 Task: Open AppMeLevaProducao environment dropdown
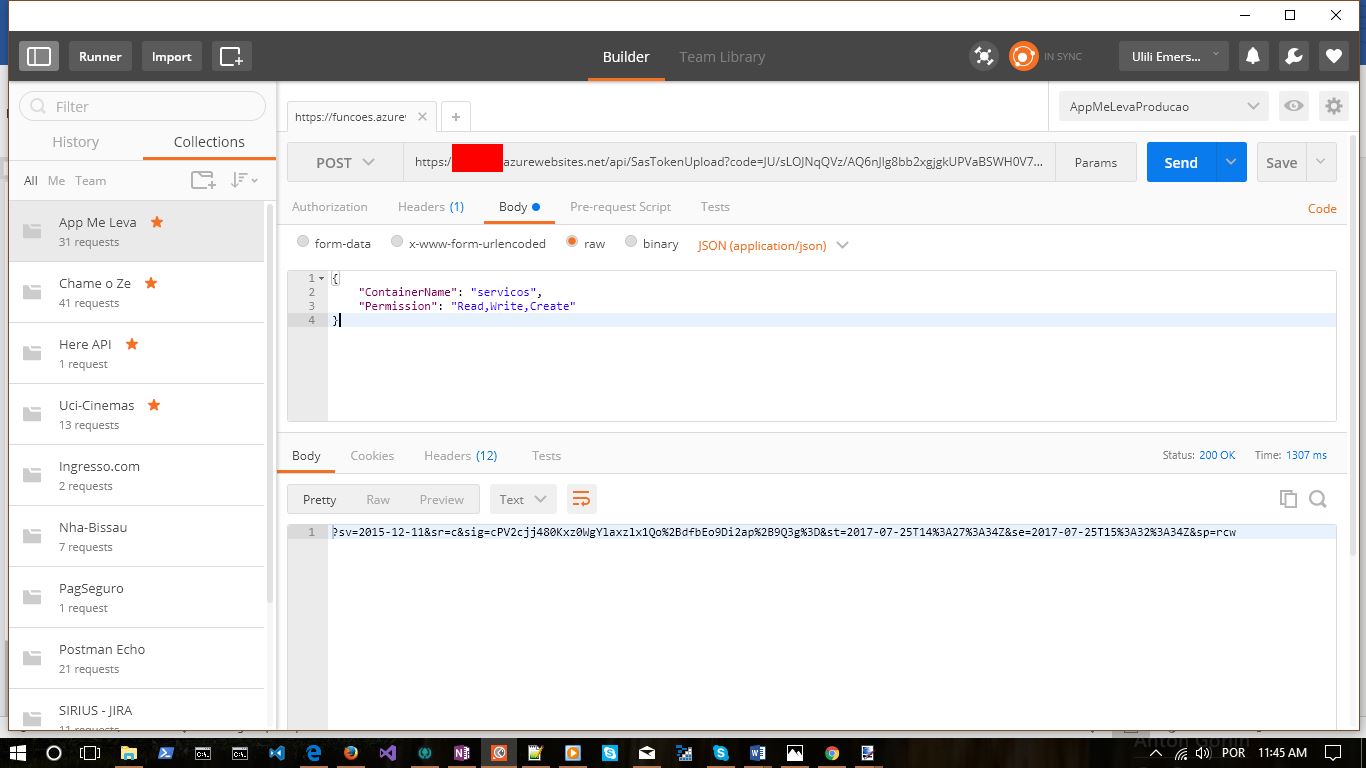pyautogui.click(x=1164, y=106)
